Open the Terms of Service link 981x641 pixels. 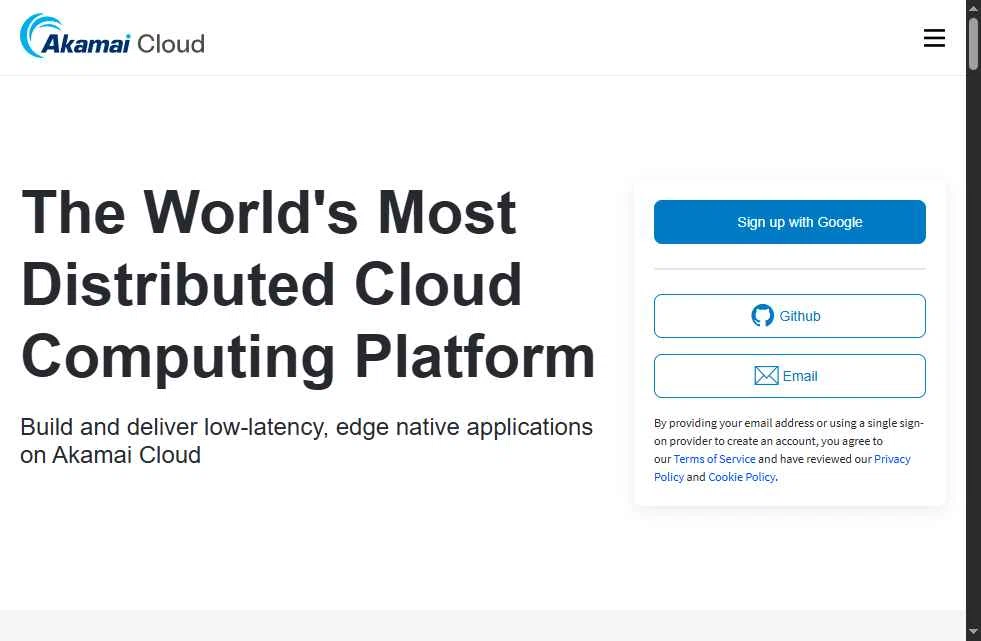(714, 459)
